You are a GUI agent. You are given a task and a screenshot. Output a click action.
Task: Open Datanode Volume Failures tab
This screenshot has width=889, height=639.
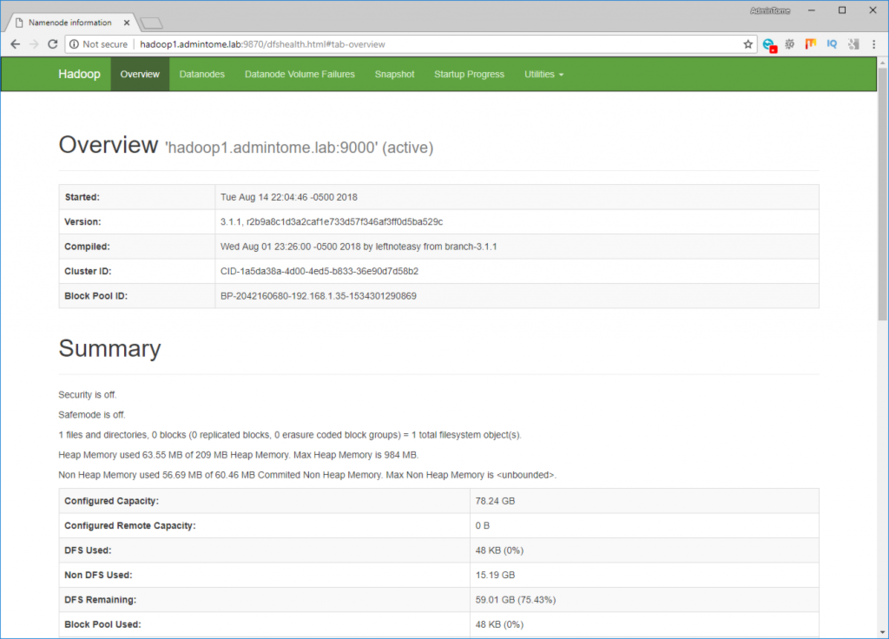[x=299, y=74]
